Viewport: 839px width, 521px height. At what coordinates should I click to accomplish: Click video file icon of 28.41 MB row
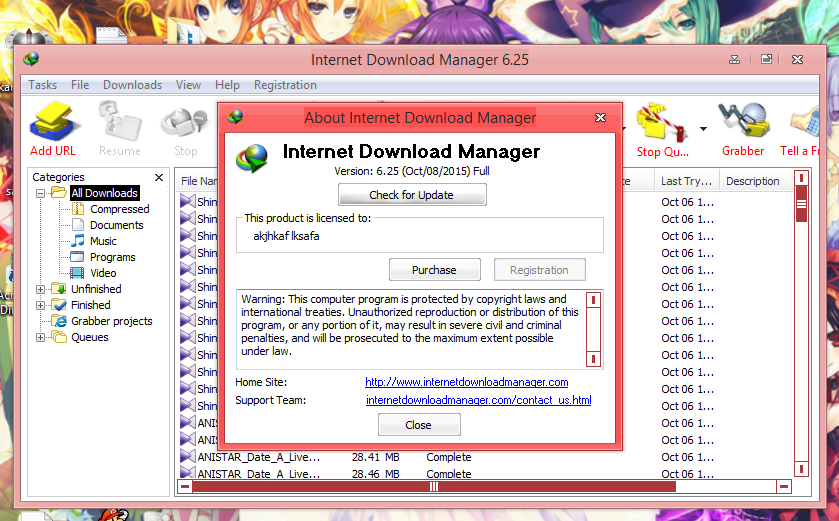[x=187, y=456]
